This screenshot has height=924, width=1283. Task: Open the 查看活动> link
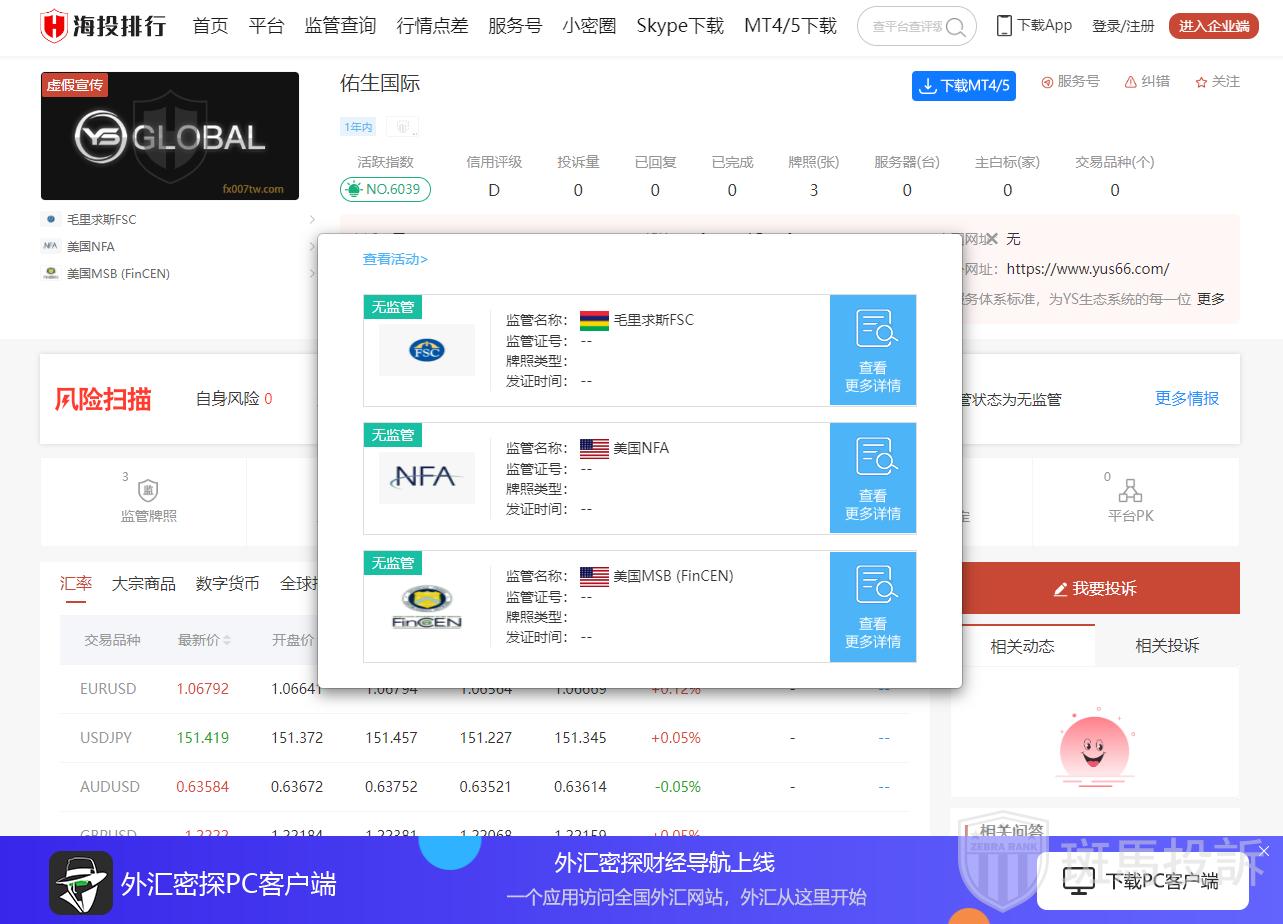[x=395, y=259]
